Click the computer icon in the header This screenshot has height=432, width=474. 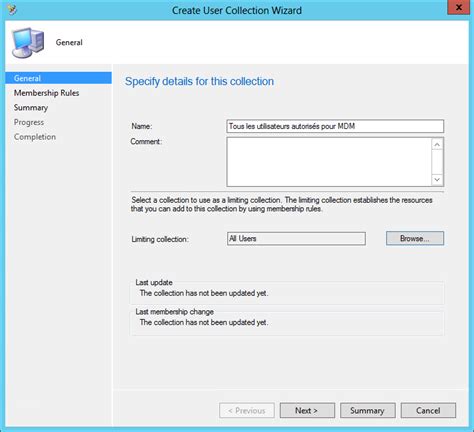tap(28, 43)
